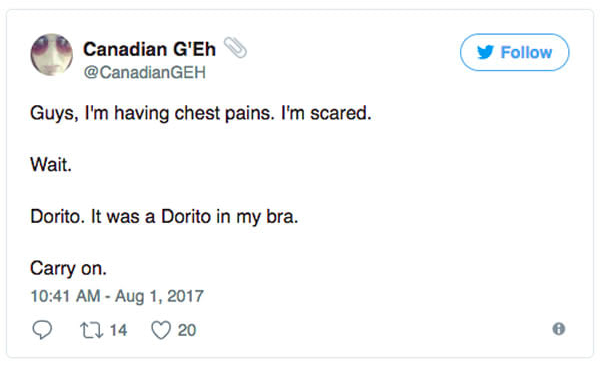Click the "Wait." line of the tweet

[51, 165]
